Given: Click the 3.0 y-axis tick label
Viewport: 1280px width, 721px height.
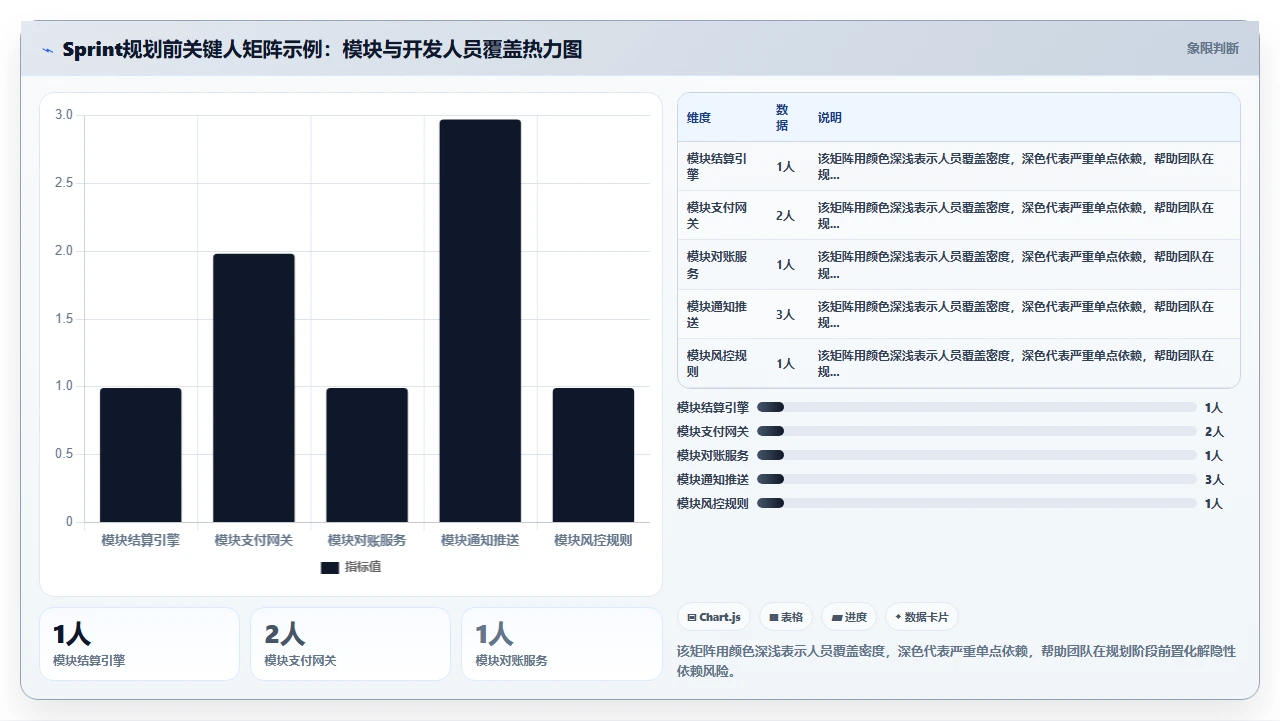Looking at the screenshot, I should [x=64, y=115].
